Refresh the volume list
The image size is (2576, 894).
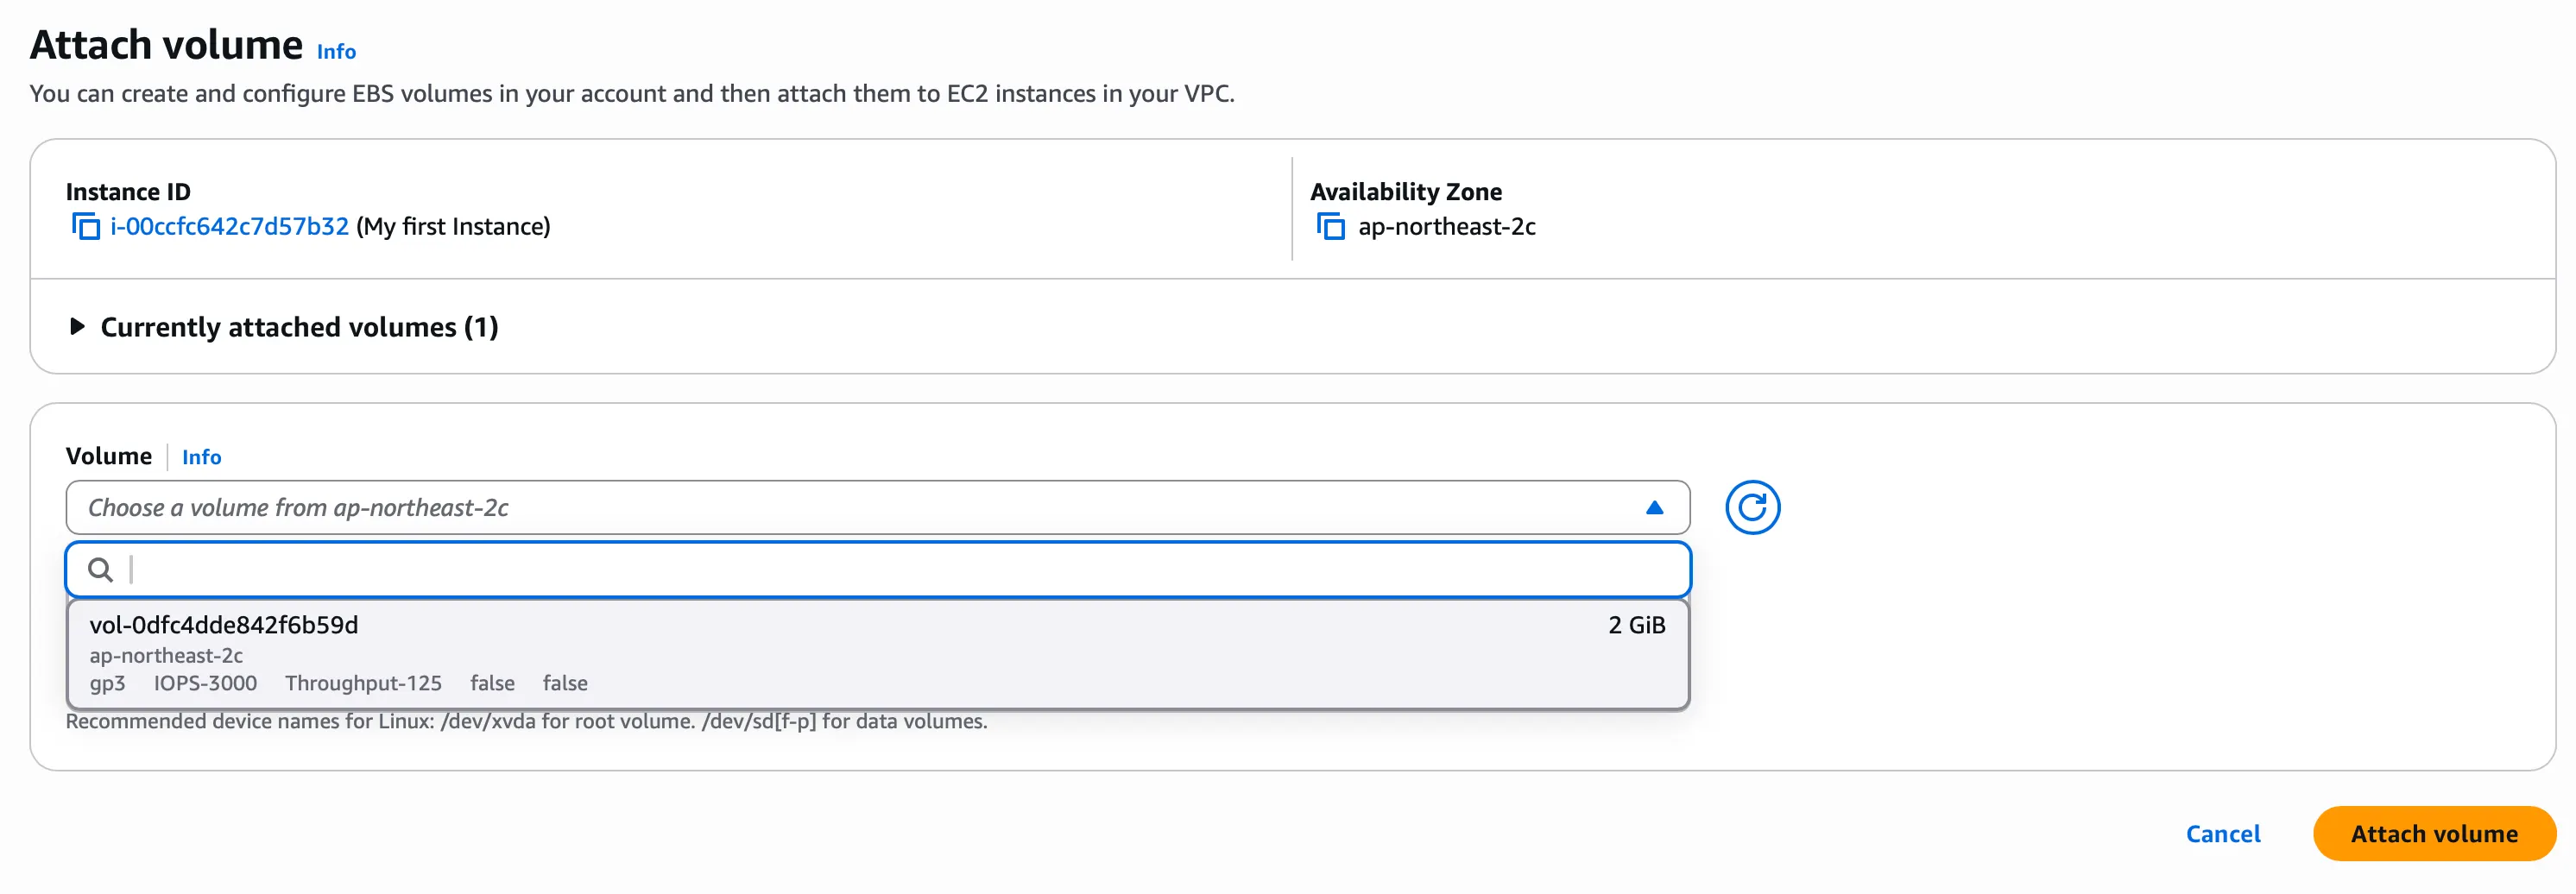pyautogui.click(x=1751, y=508)
